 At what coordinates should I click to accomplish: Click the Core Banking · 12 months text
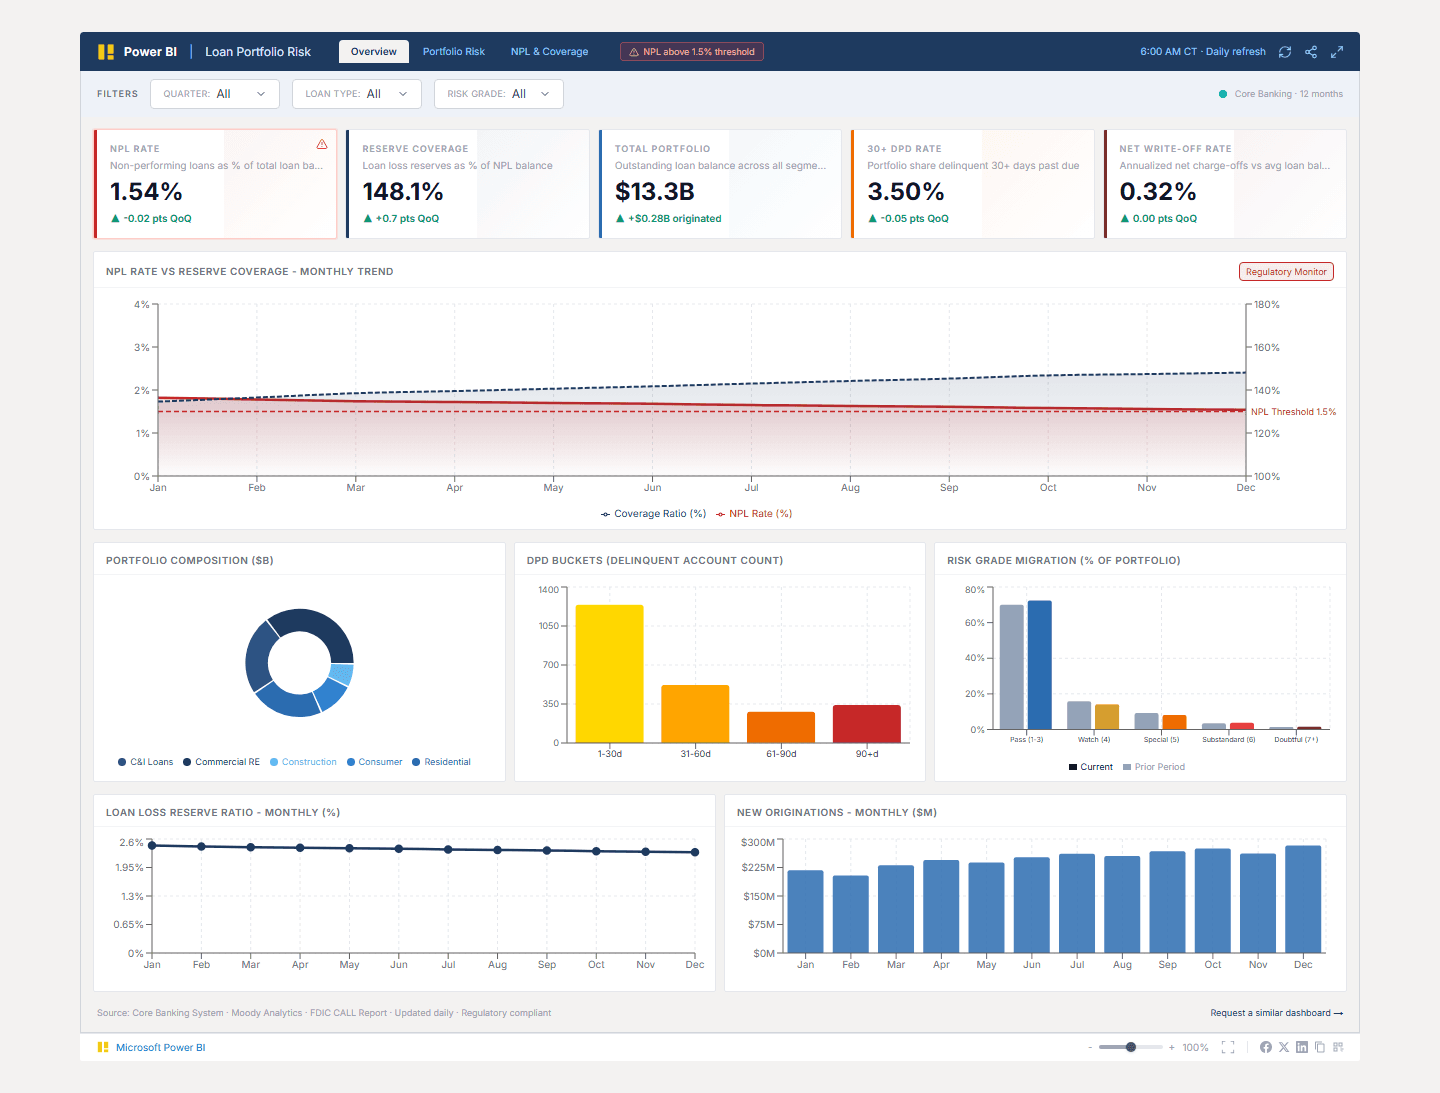[x=1289, y=94]
